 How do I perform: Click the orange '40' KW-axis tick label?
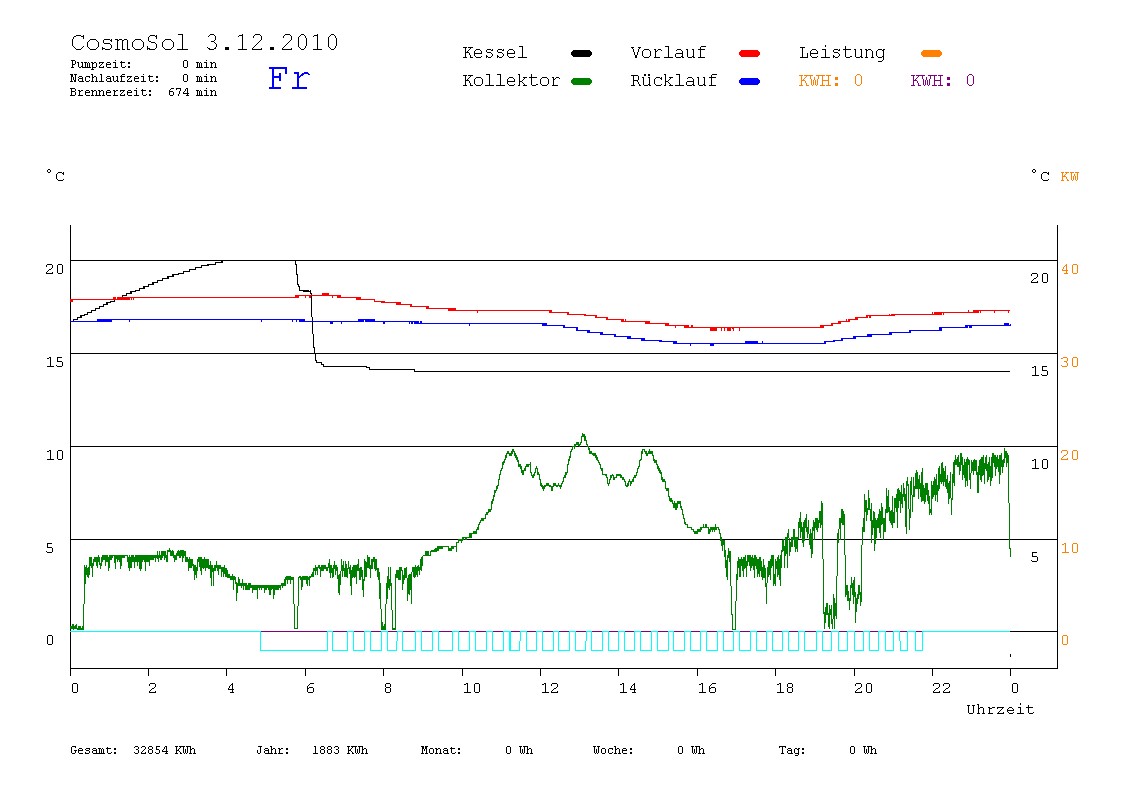[x=1070, y=269]
